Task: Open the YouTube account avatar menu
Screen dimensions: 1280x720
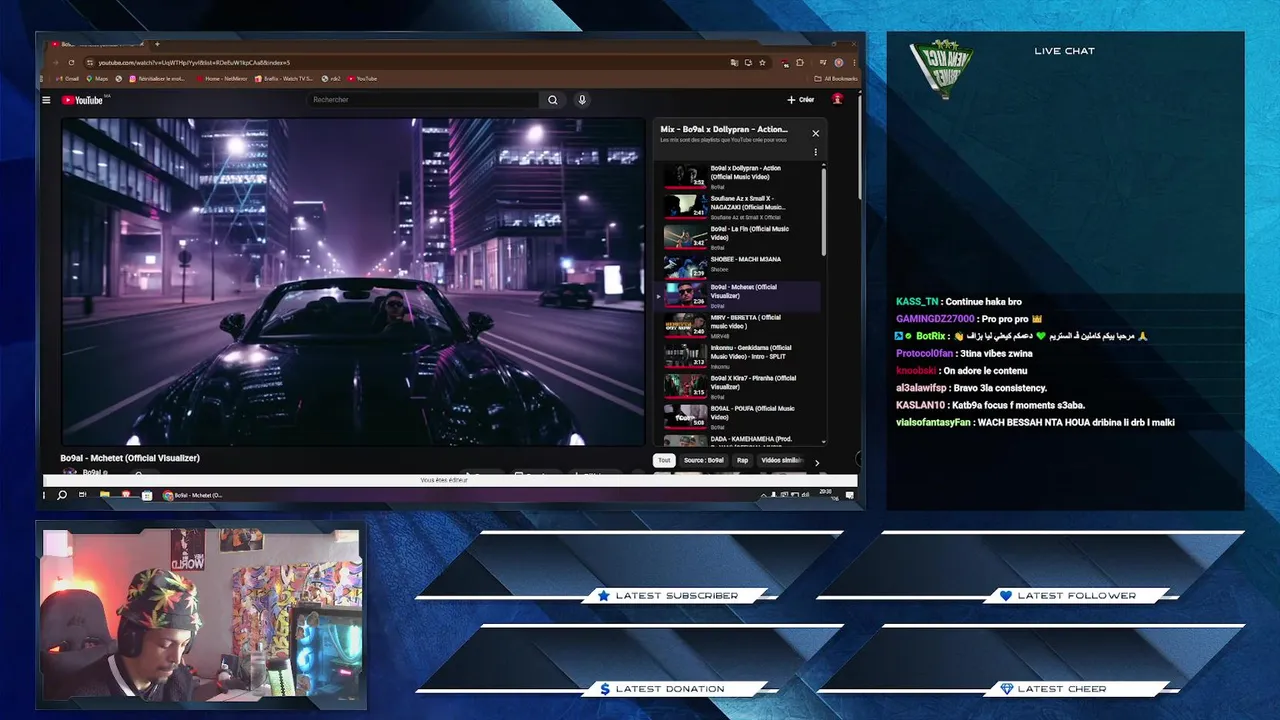Action: click(x=838, y=99)
